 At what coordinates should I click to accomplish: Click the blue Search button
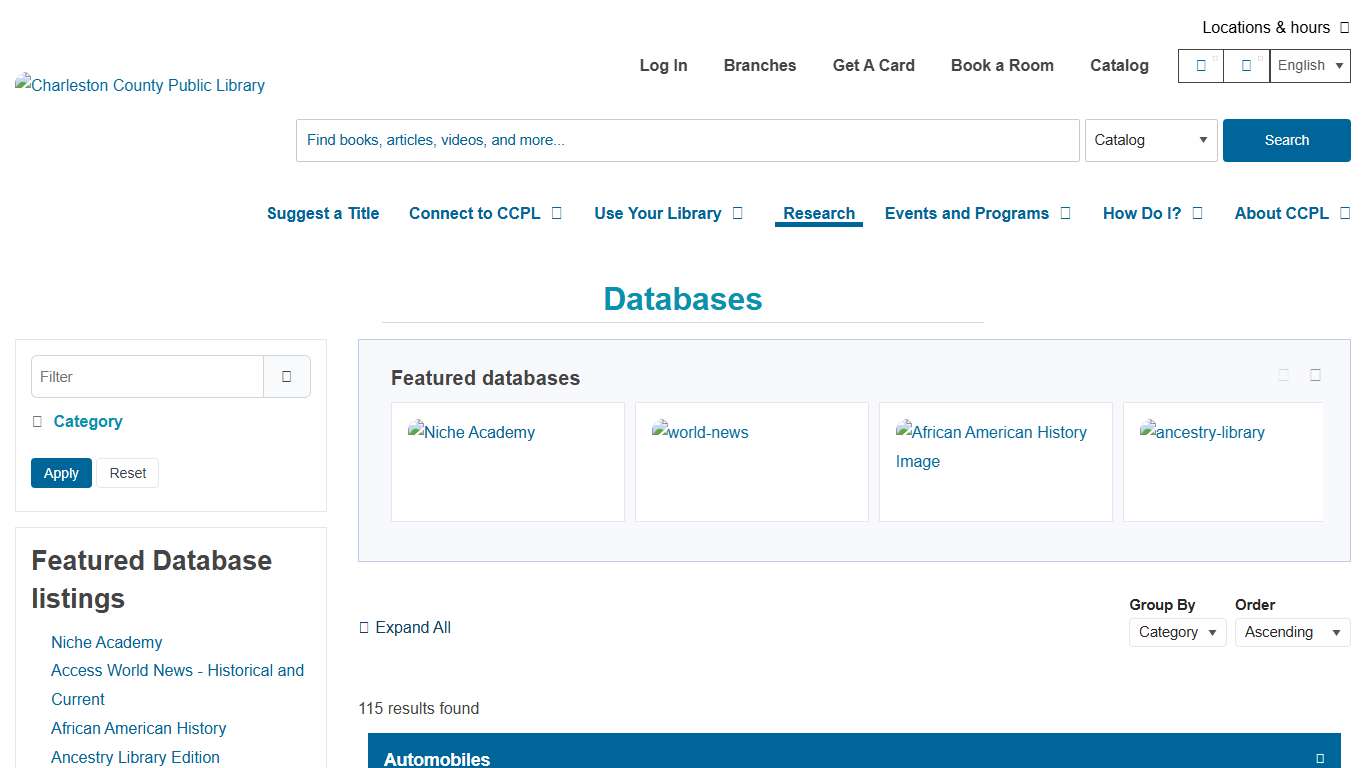(1286, 140)
